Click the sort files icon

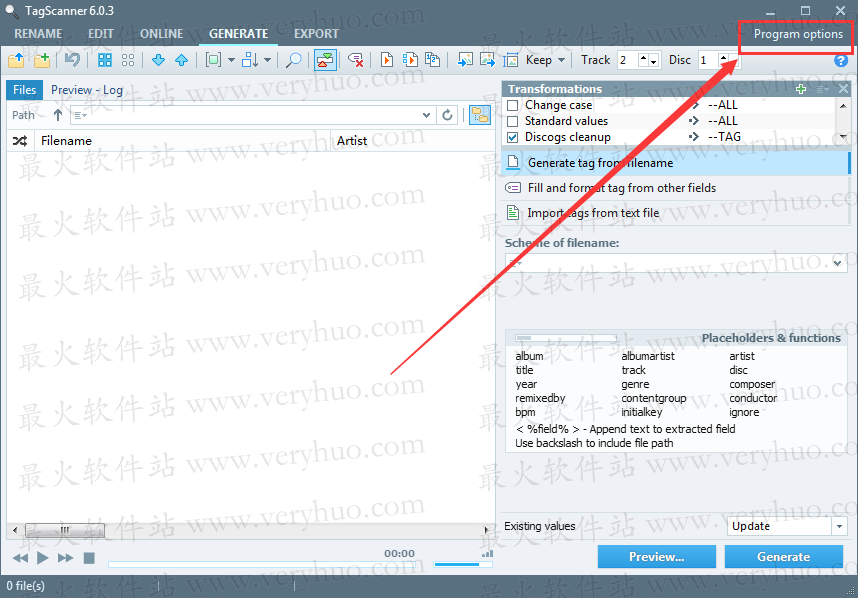click(x=250, y=60)
